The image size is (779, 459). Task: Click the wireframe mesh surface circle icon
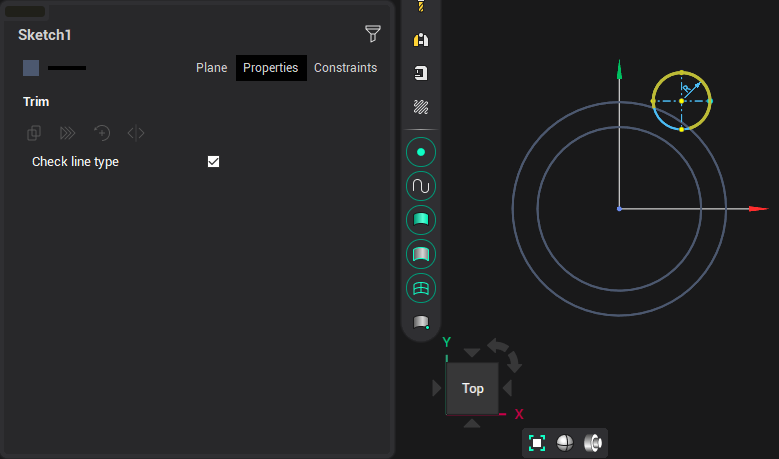[421, 288]
